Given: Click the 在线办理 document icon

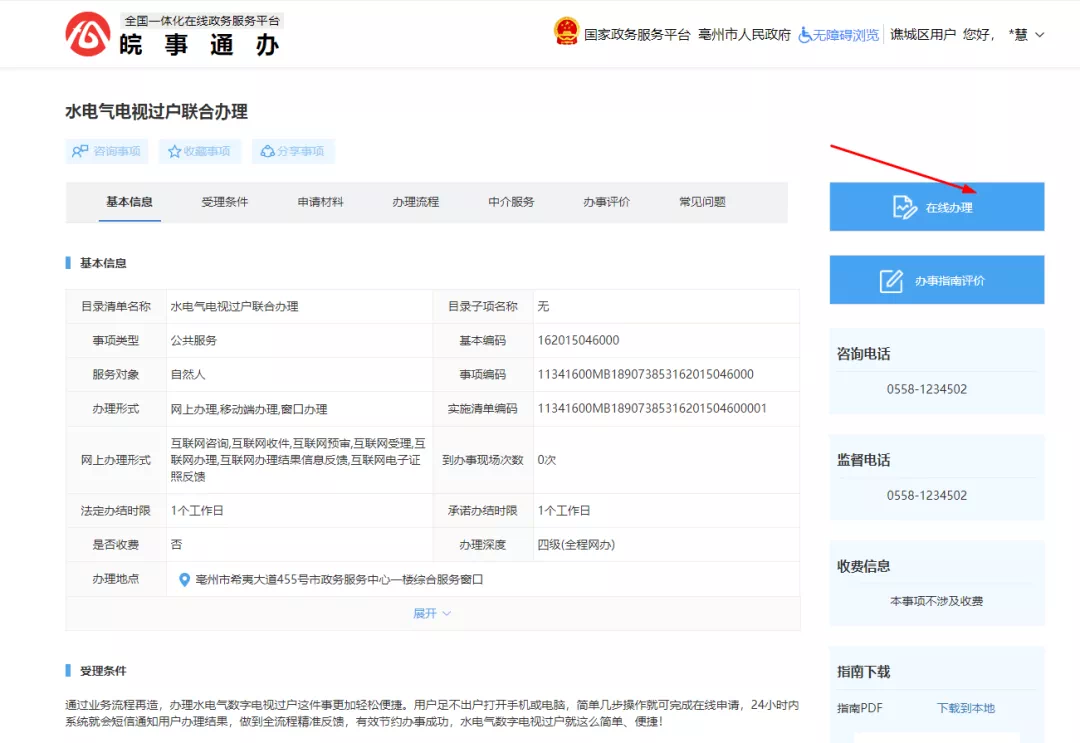Looking at the screenshot, I should coord(904,207).
